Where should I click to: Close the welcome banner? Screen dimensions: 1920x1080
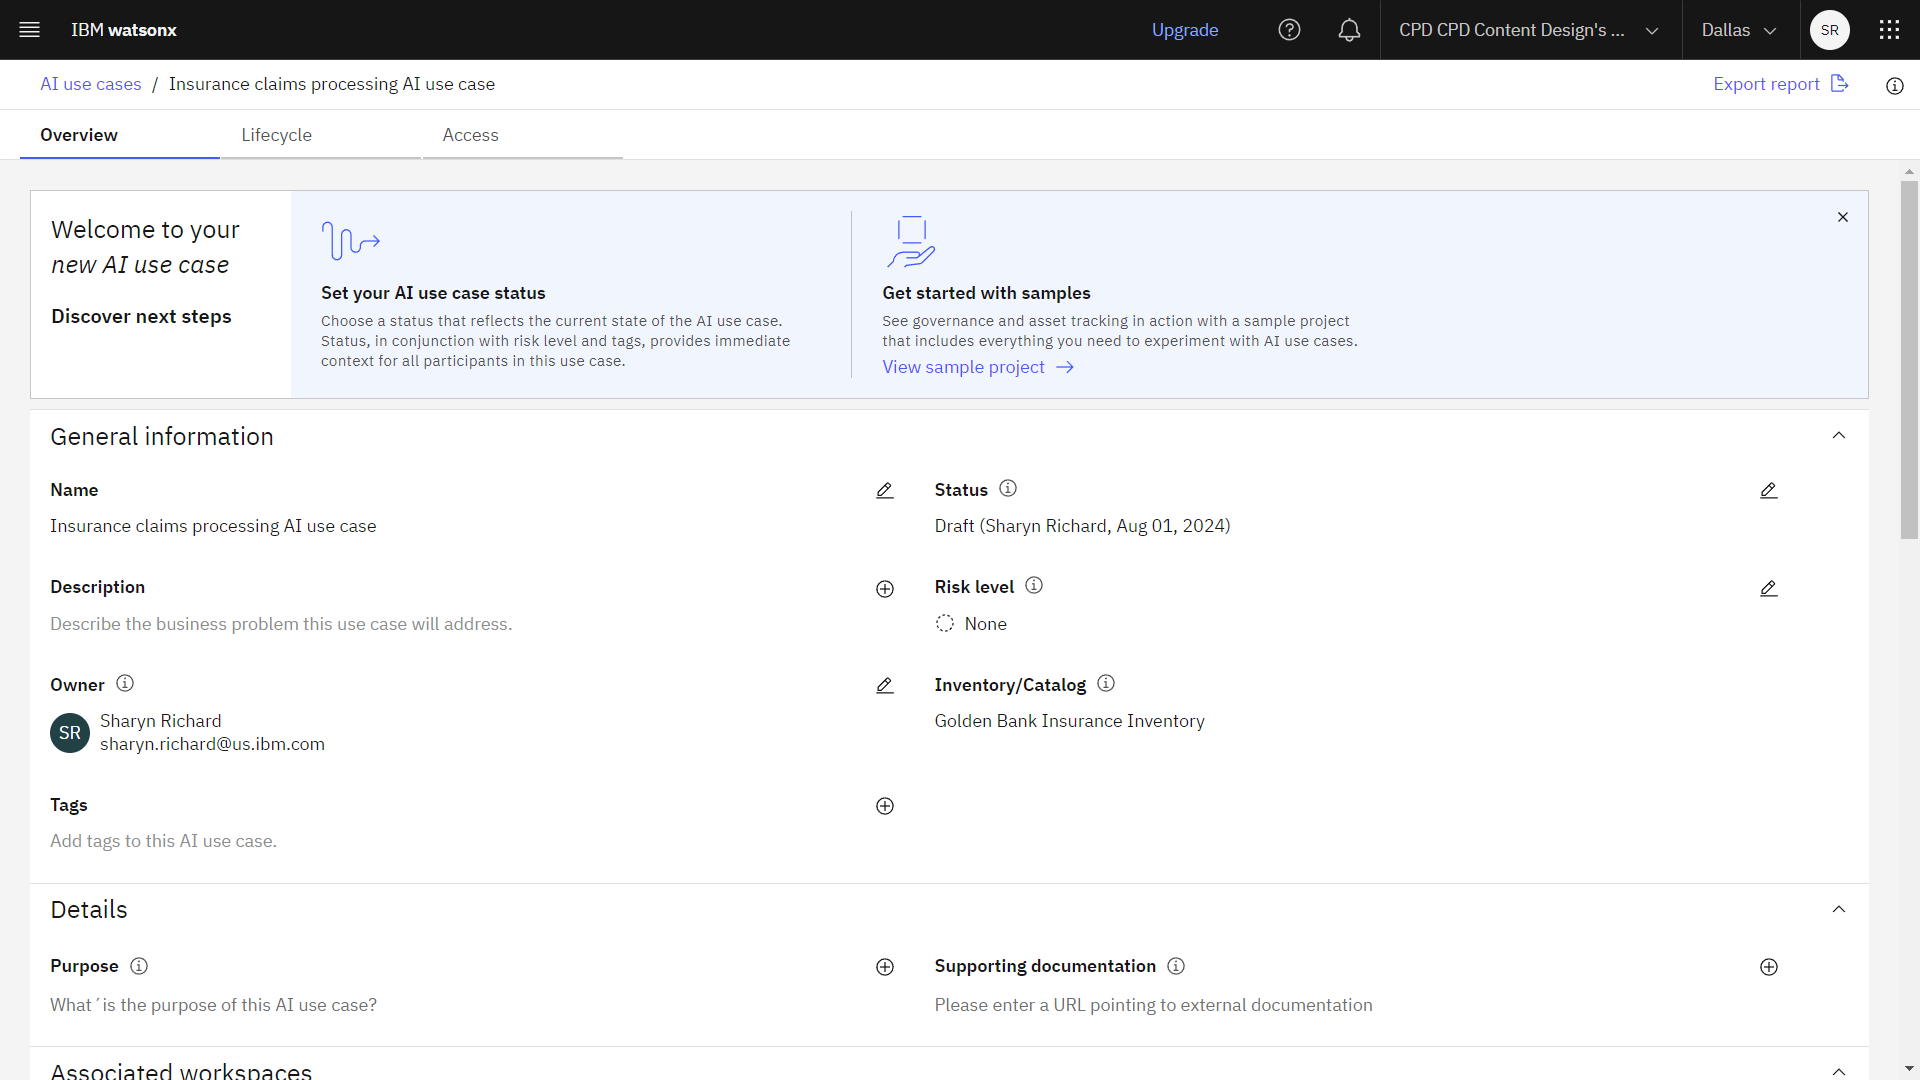coord(1843,217)
